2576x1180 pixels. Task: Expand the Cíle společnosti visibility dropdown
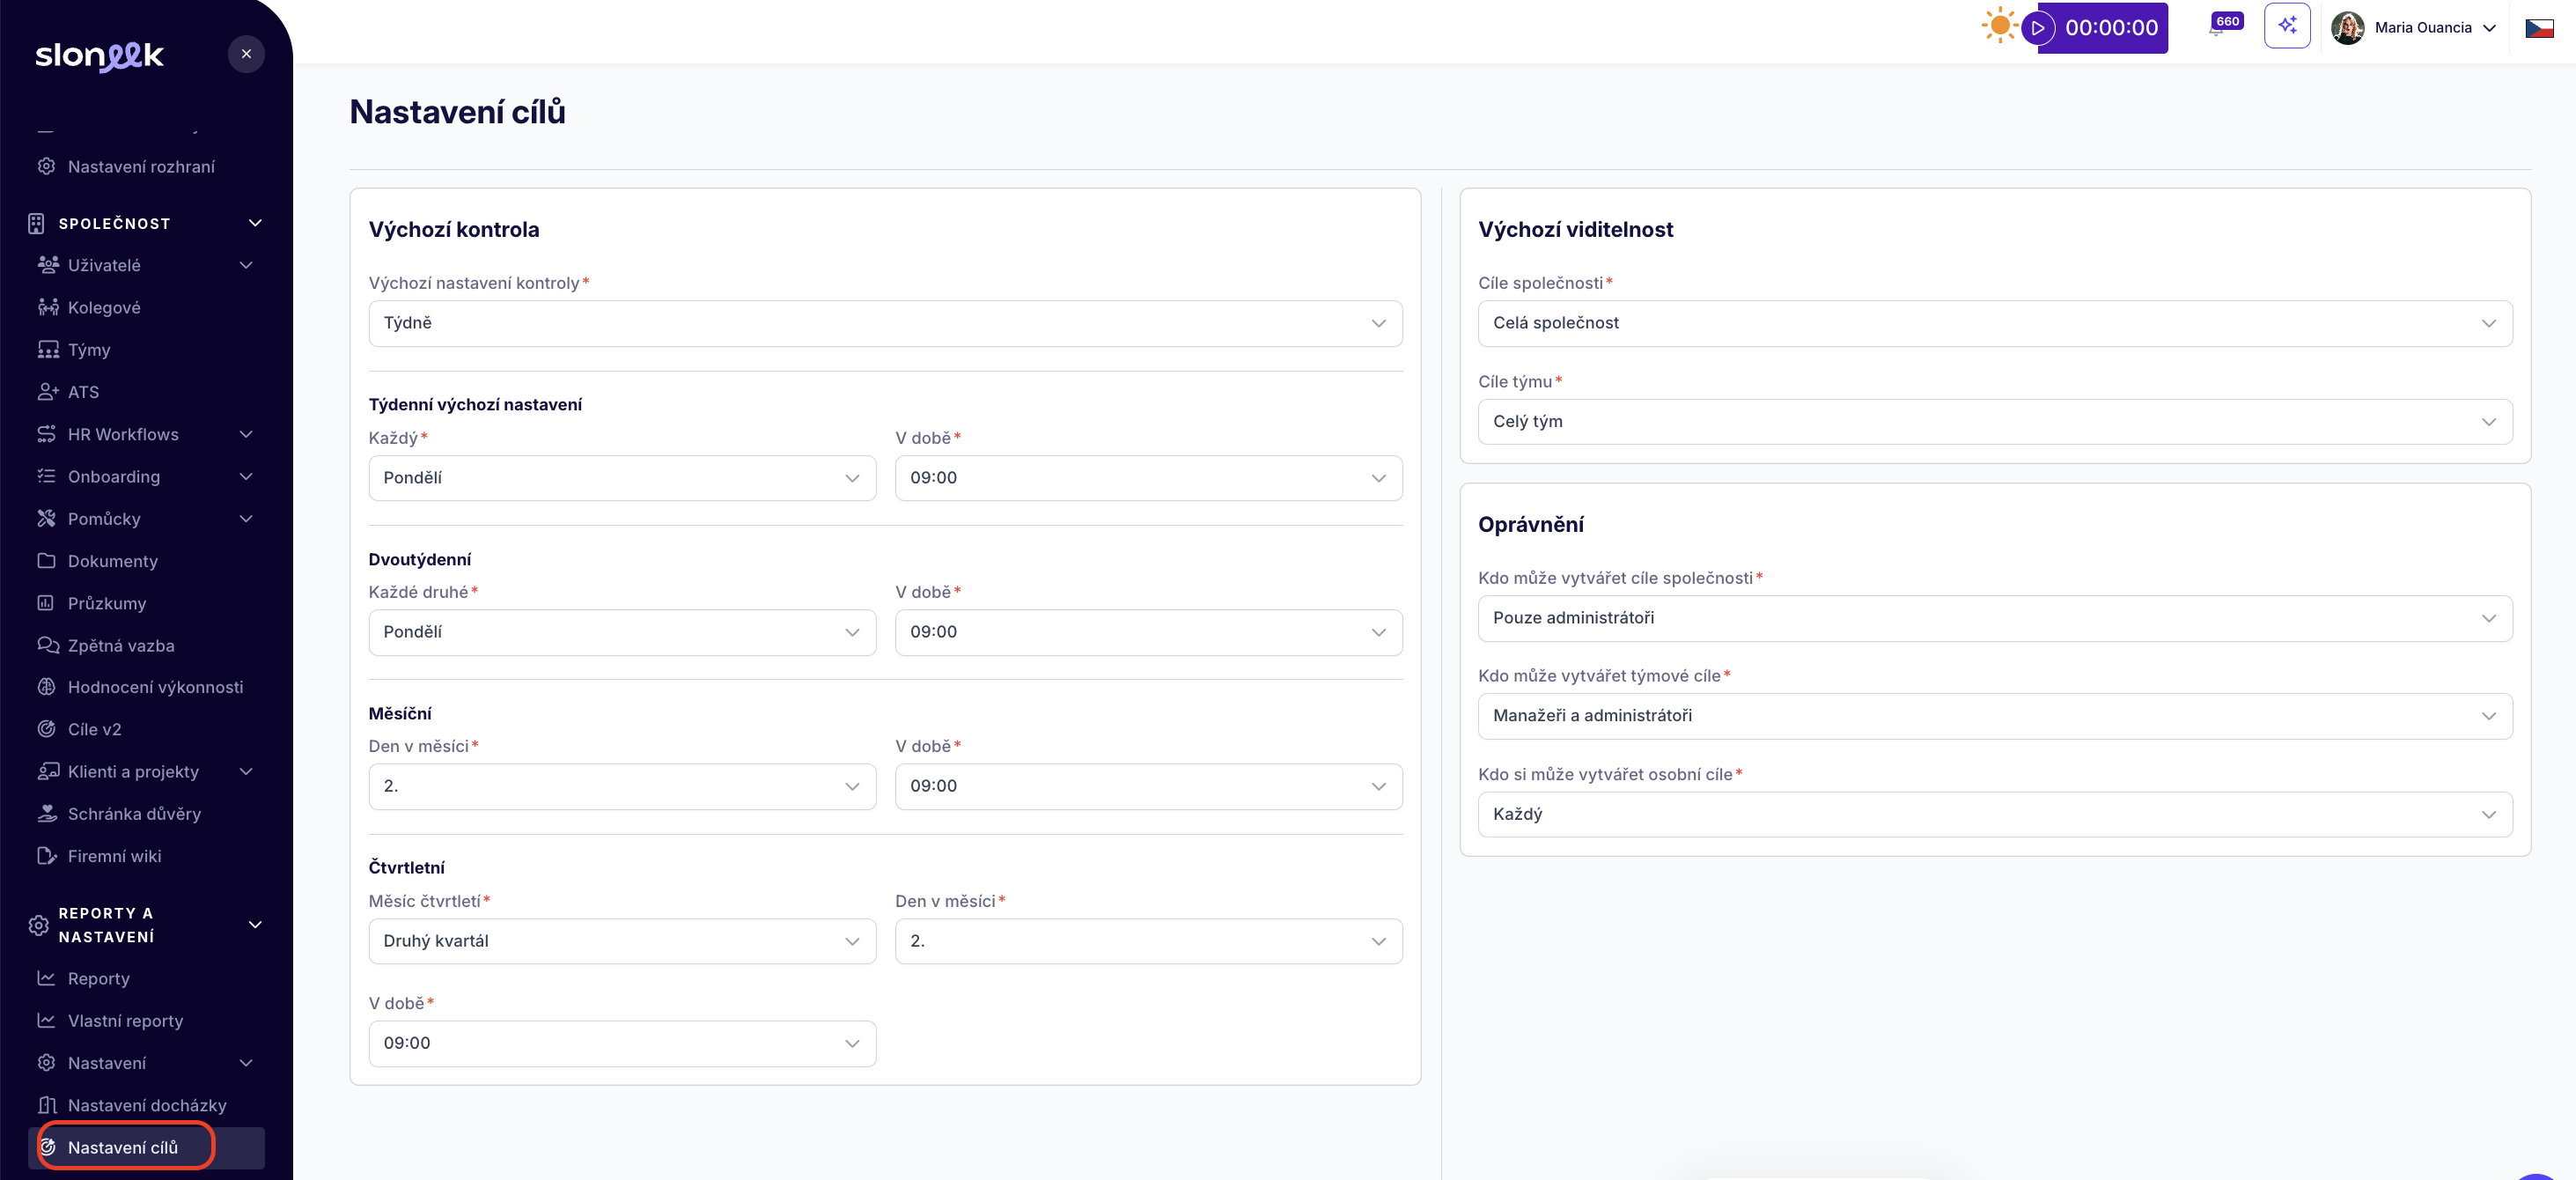click(1994, 323)
